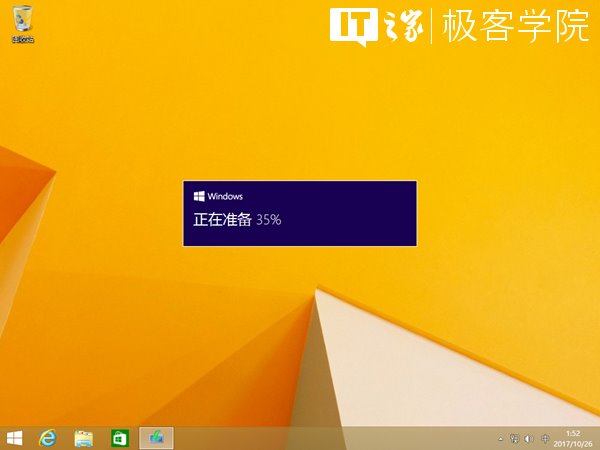600x450 pixels.
Task: Open the volume speaker tray icon
Action: (x=529, y=439)
